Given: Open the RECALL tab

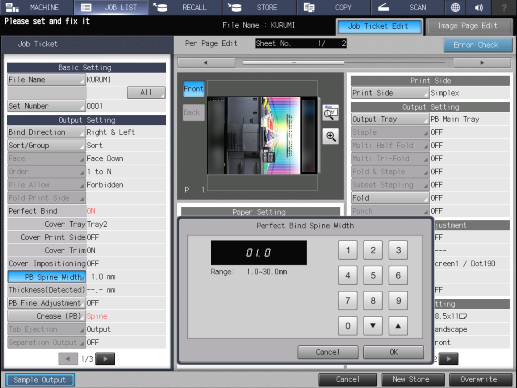Looking at the screenshot, I should tap(185, 7).
